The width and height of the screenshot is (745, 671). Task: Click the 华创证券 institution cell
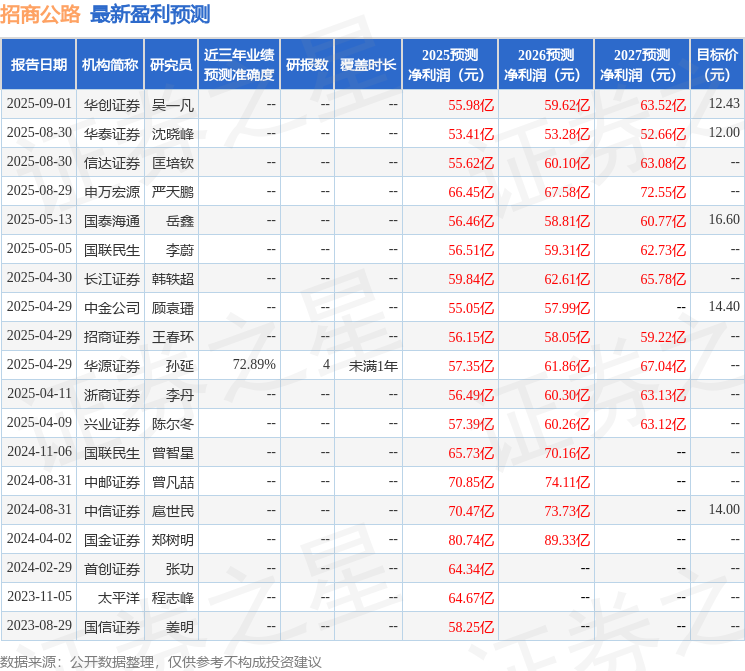pyautogui.click(x=112, y=105)
